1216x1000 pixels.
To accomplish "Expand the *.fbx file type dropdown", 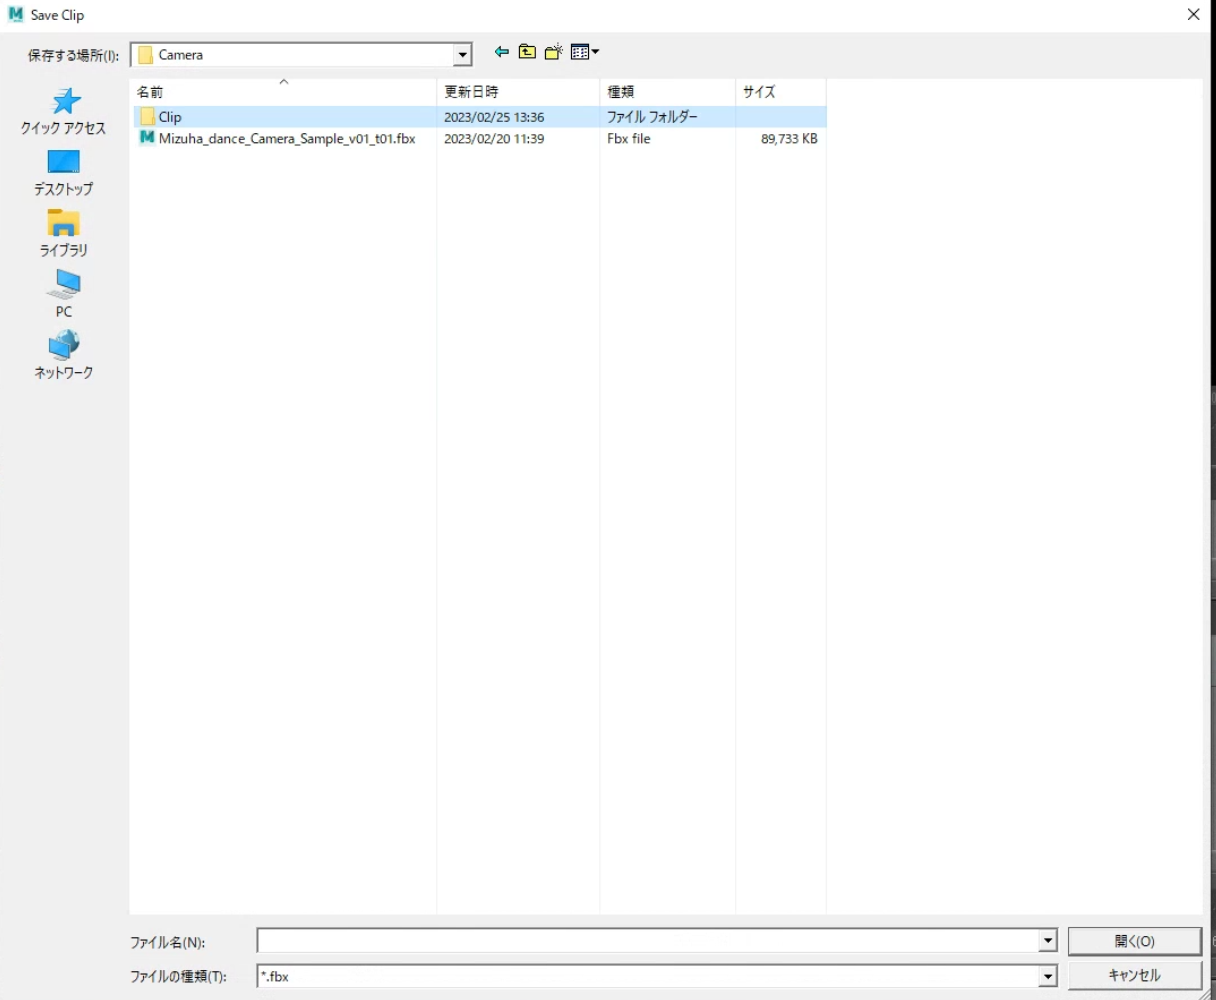I will 1047,976.
